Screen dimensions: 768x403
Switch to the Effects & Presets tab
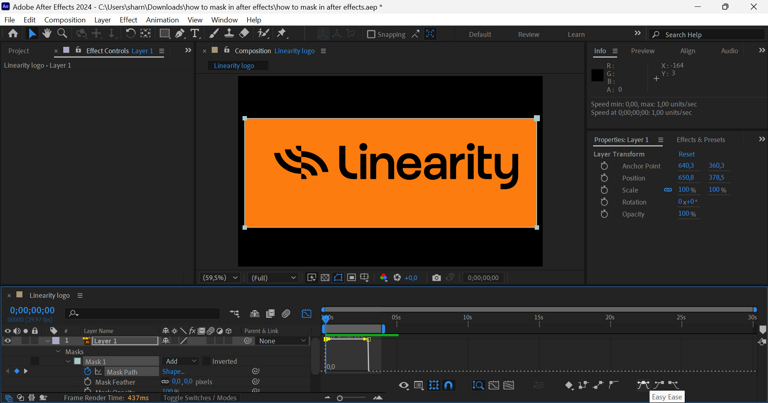coord(700,140)
